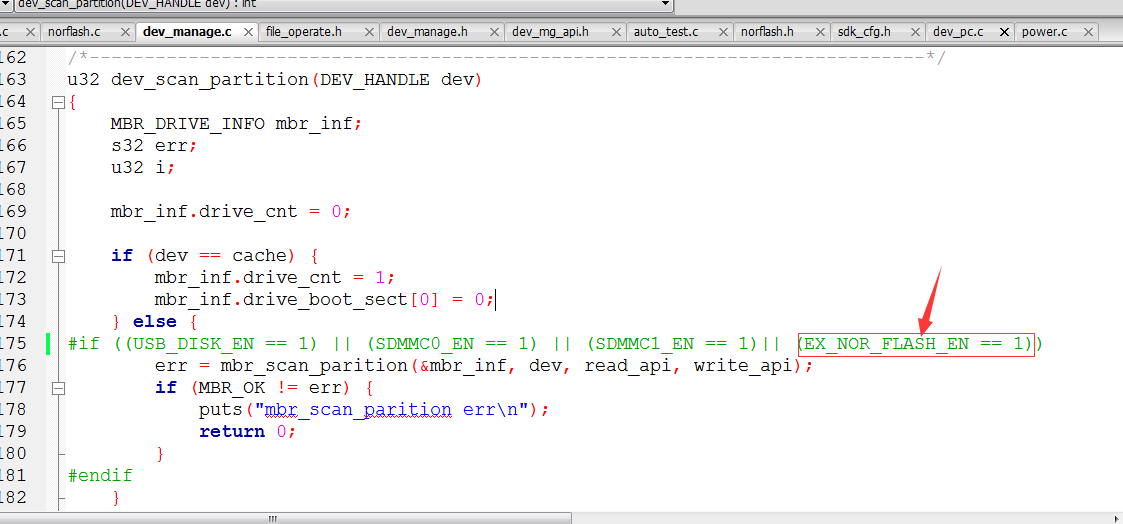The image size is (1123, 524).
Task: Close the file_operate.h tab
Action: tap(369, 32)
